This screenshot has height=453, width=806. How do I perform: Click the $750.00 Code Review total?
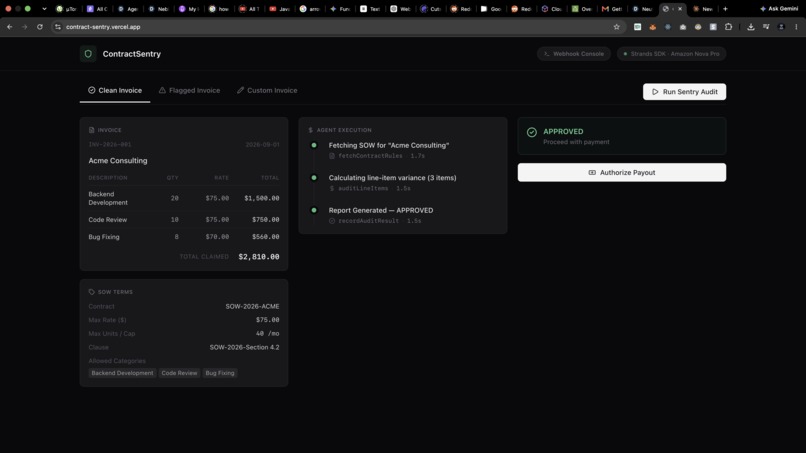tap(265, 220)
